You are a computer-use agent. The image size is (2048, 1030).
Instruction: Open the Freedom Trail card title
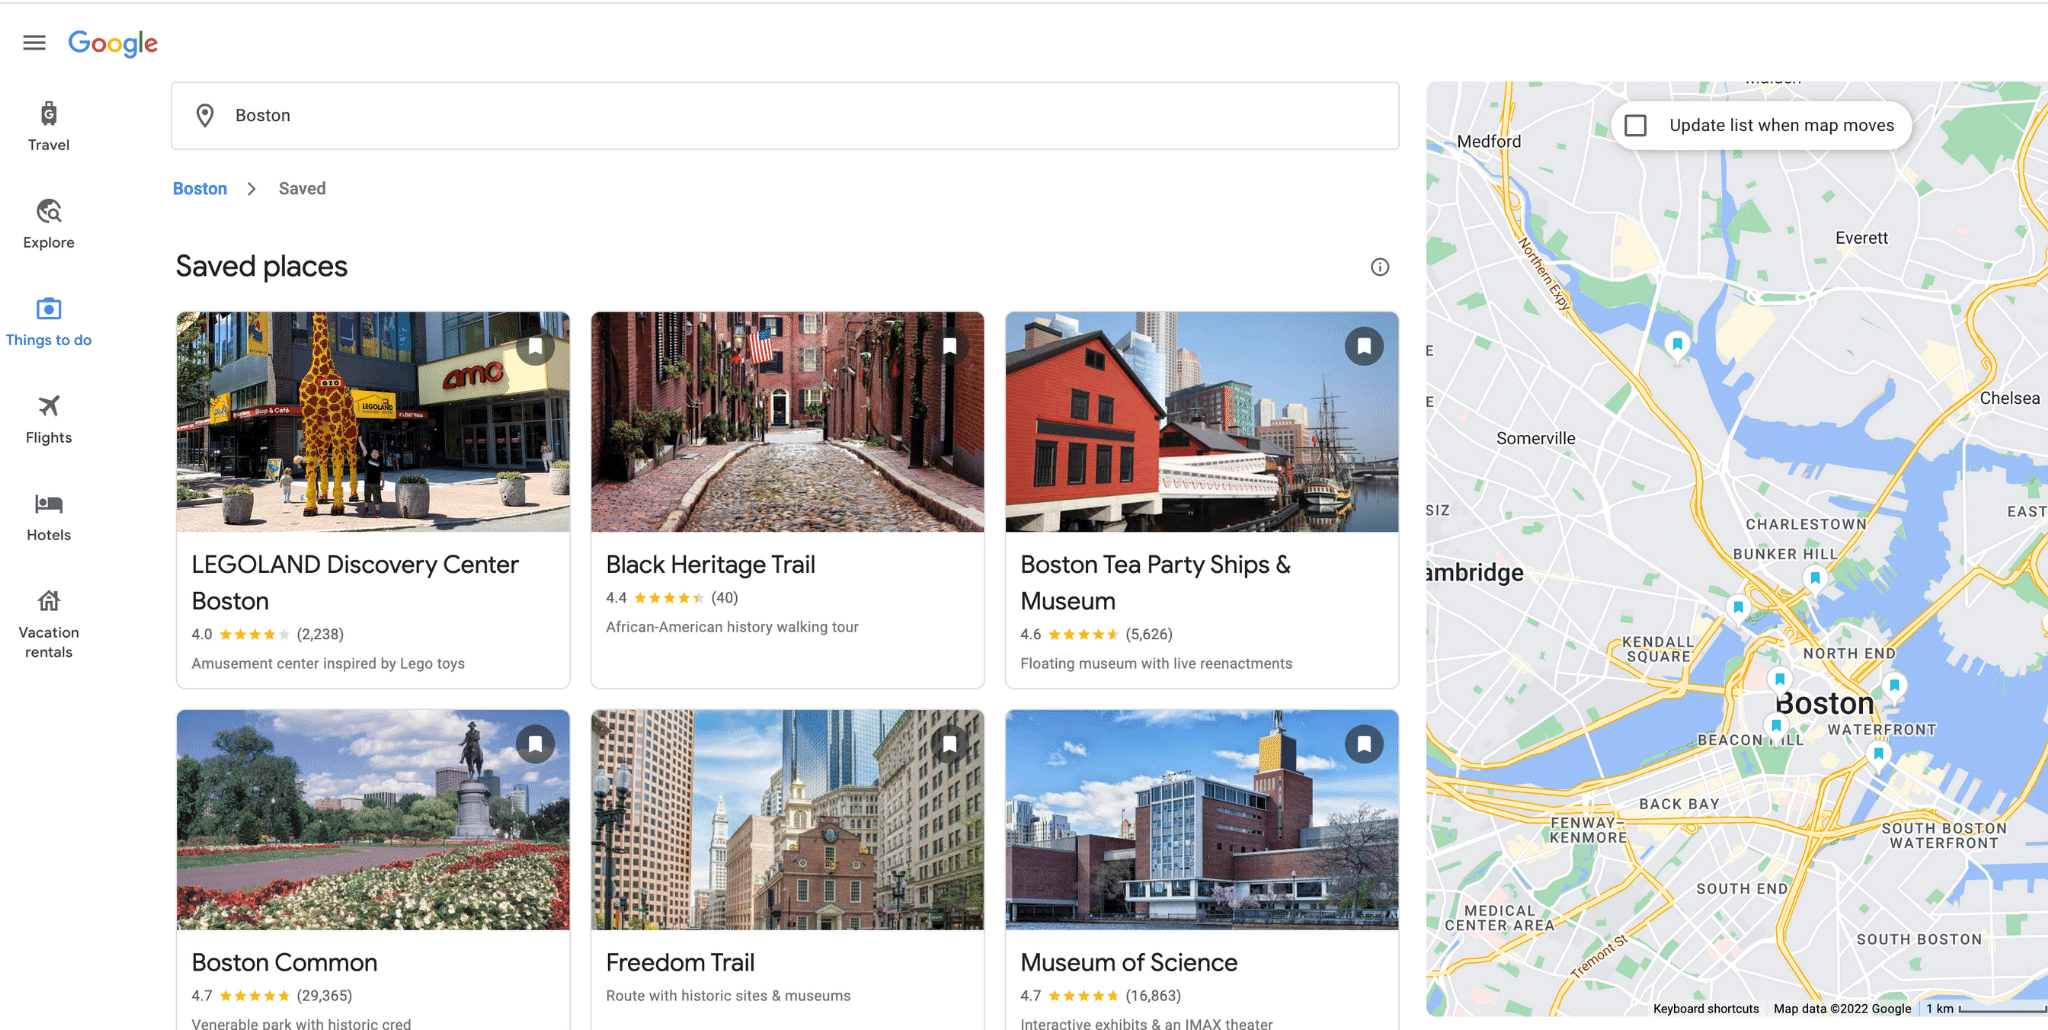[680, 962]
